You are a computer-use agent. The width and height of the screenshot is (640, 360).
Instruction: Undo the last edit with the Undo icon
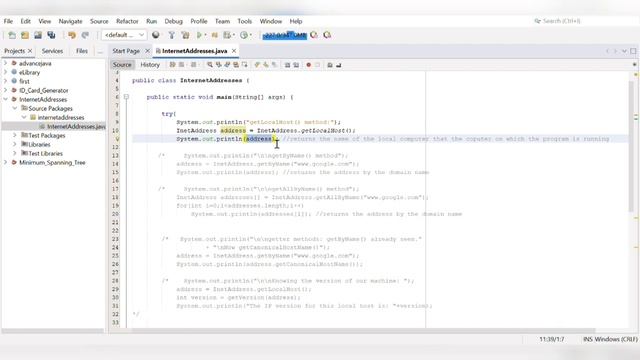(72, 35)
